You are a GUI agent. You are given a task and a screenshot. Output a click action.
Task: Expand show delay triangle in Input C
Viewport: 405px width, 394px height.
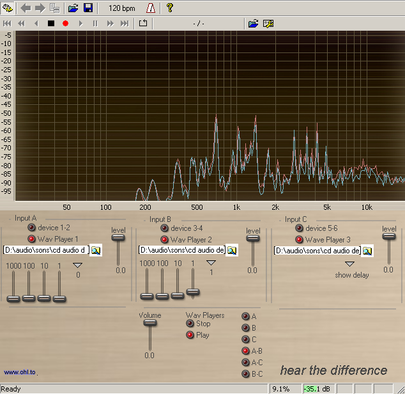click(x=349, y=264)
